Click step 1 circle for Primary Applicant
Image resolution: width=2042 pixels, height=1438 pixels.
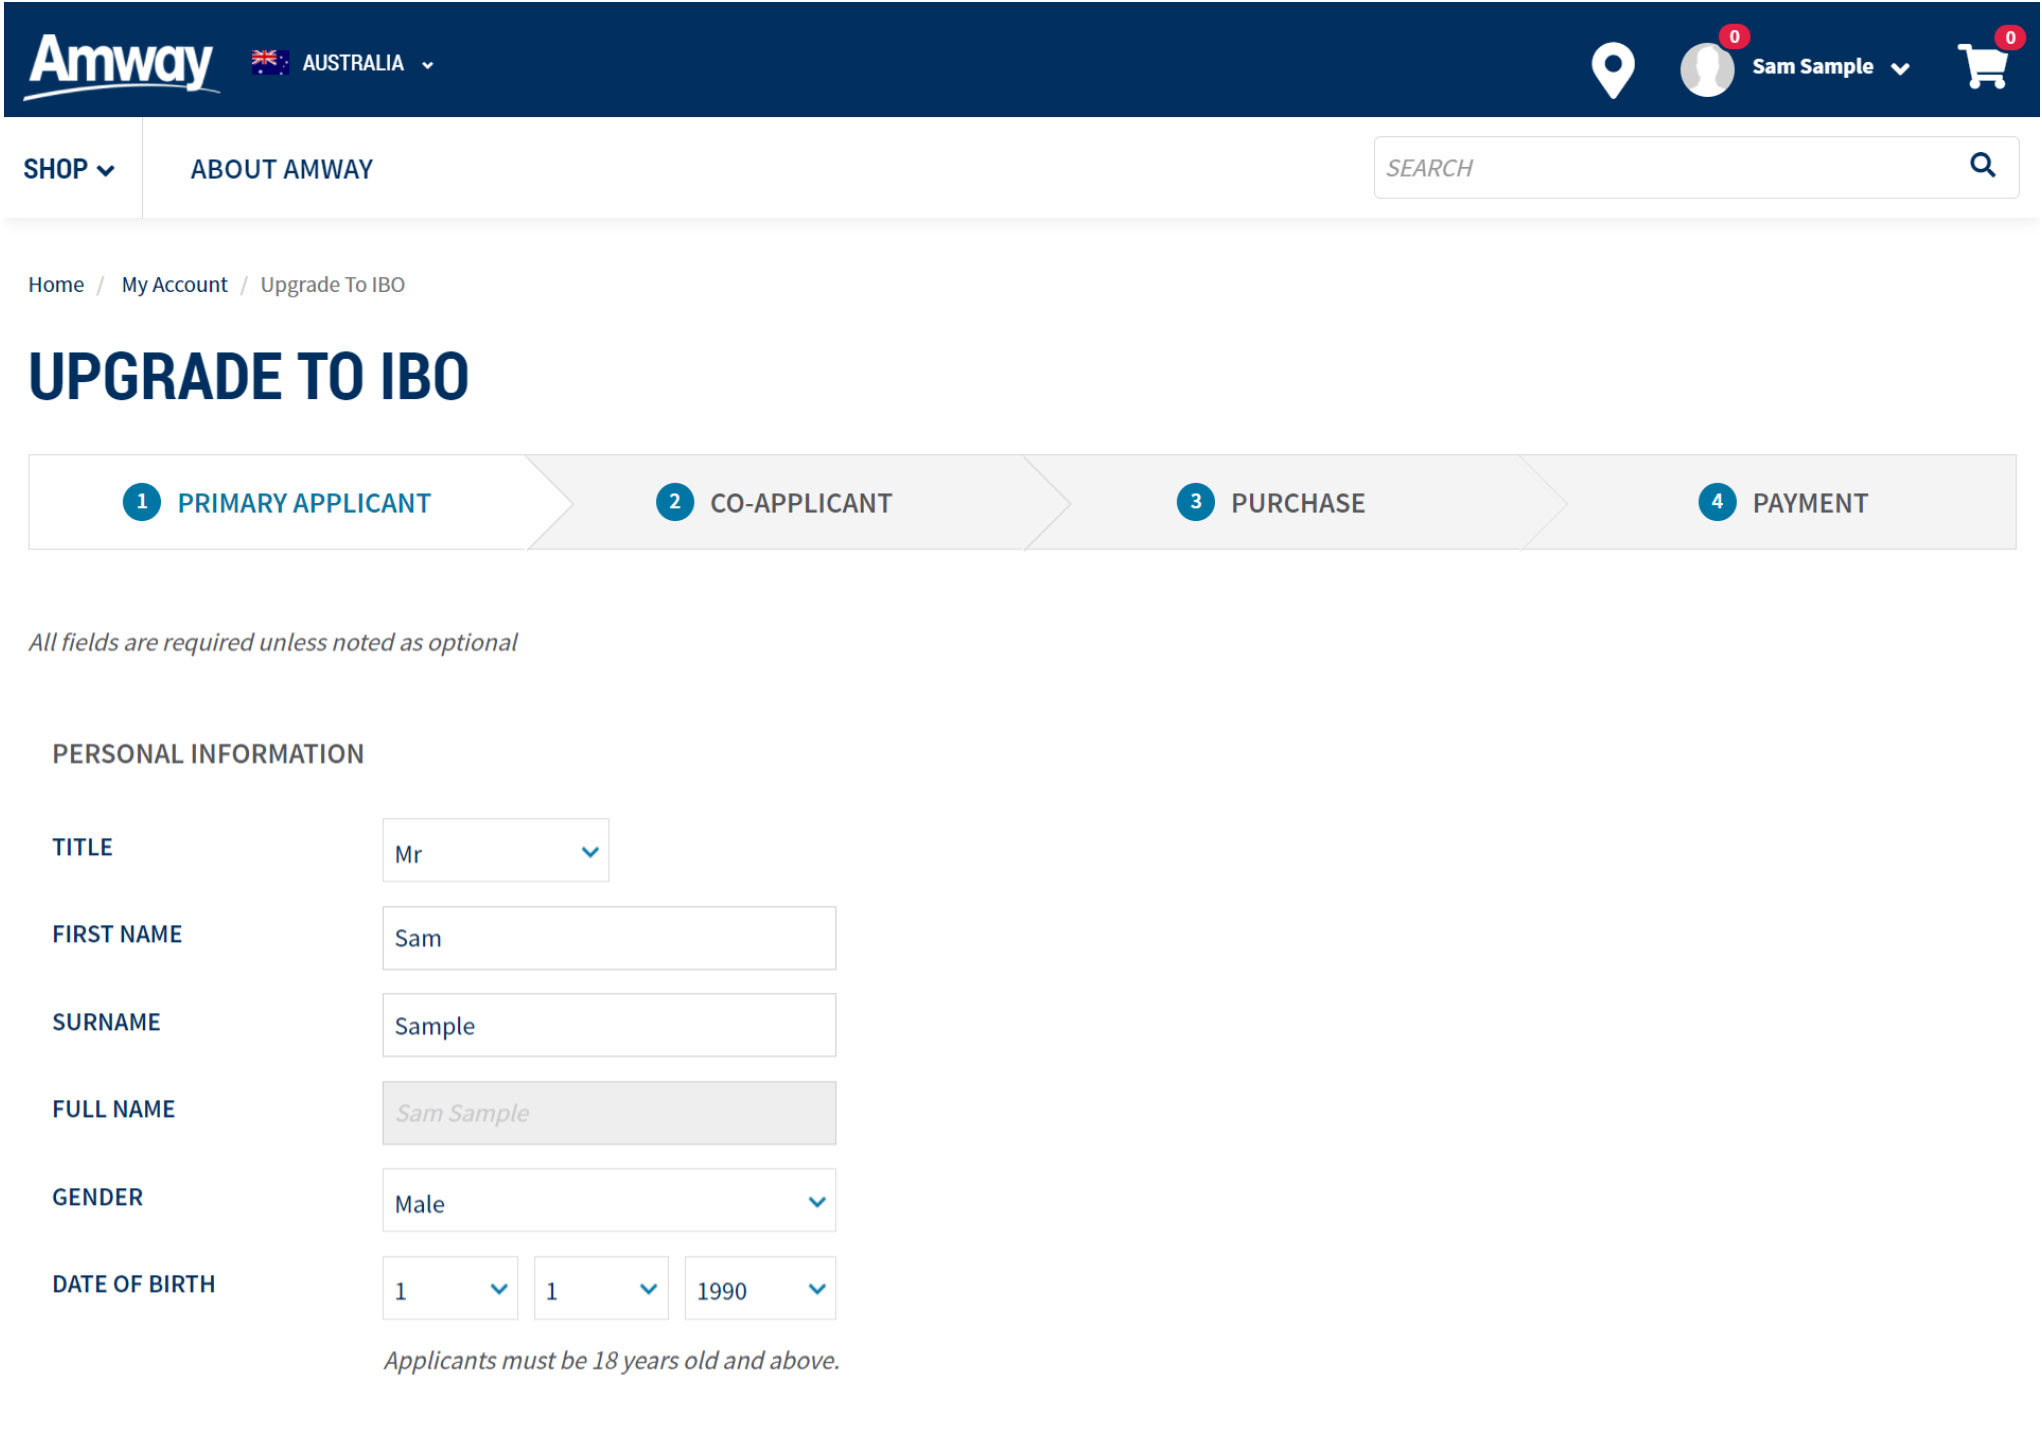(142, 502)
